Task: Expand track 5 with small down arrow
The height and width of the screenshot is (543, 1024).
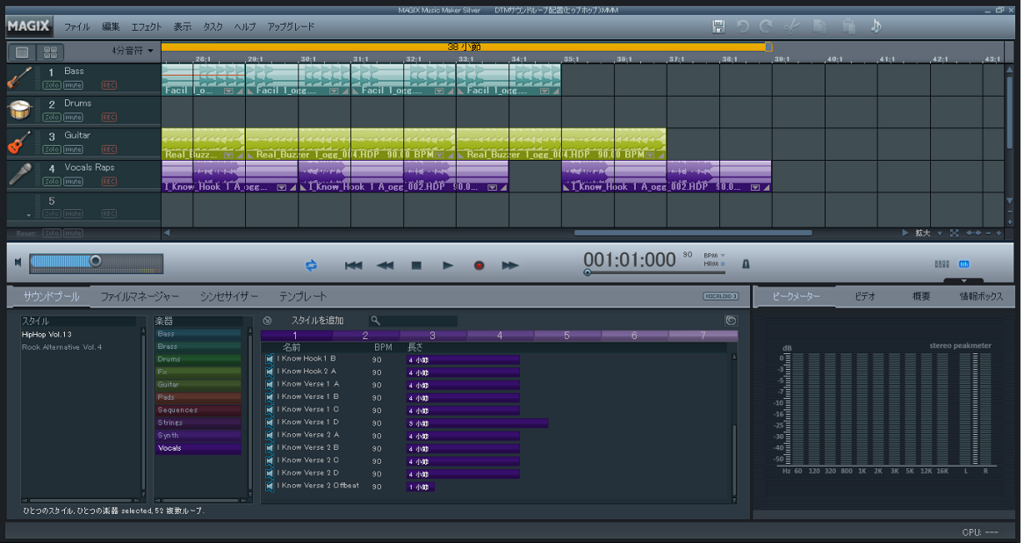Action: 28,215
